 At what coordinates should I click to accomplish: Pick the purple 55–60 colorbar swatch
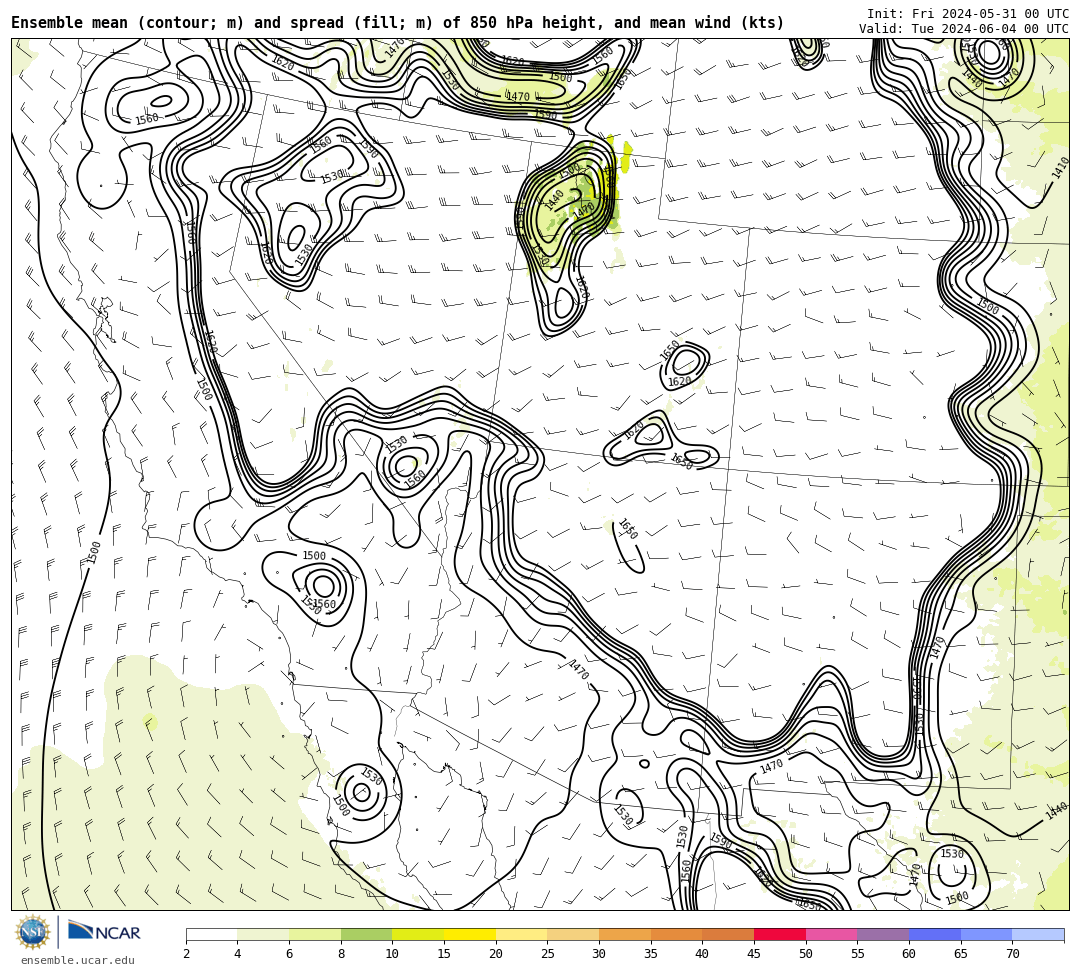coord(883,934)
